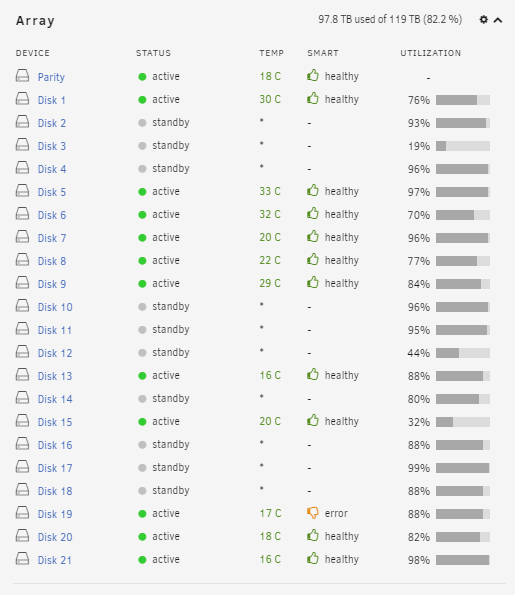The height and width of the screenshot is (595, 515).
Task: Click the Disk 3 utilization bar at 19%
Action: point(463,146)
